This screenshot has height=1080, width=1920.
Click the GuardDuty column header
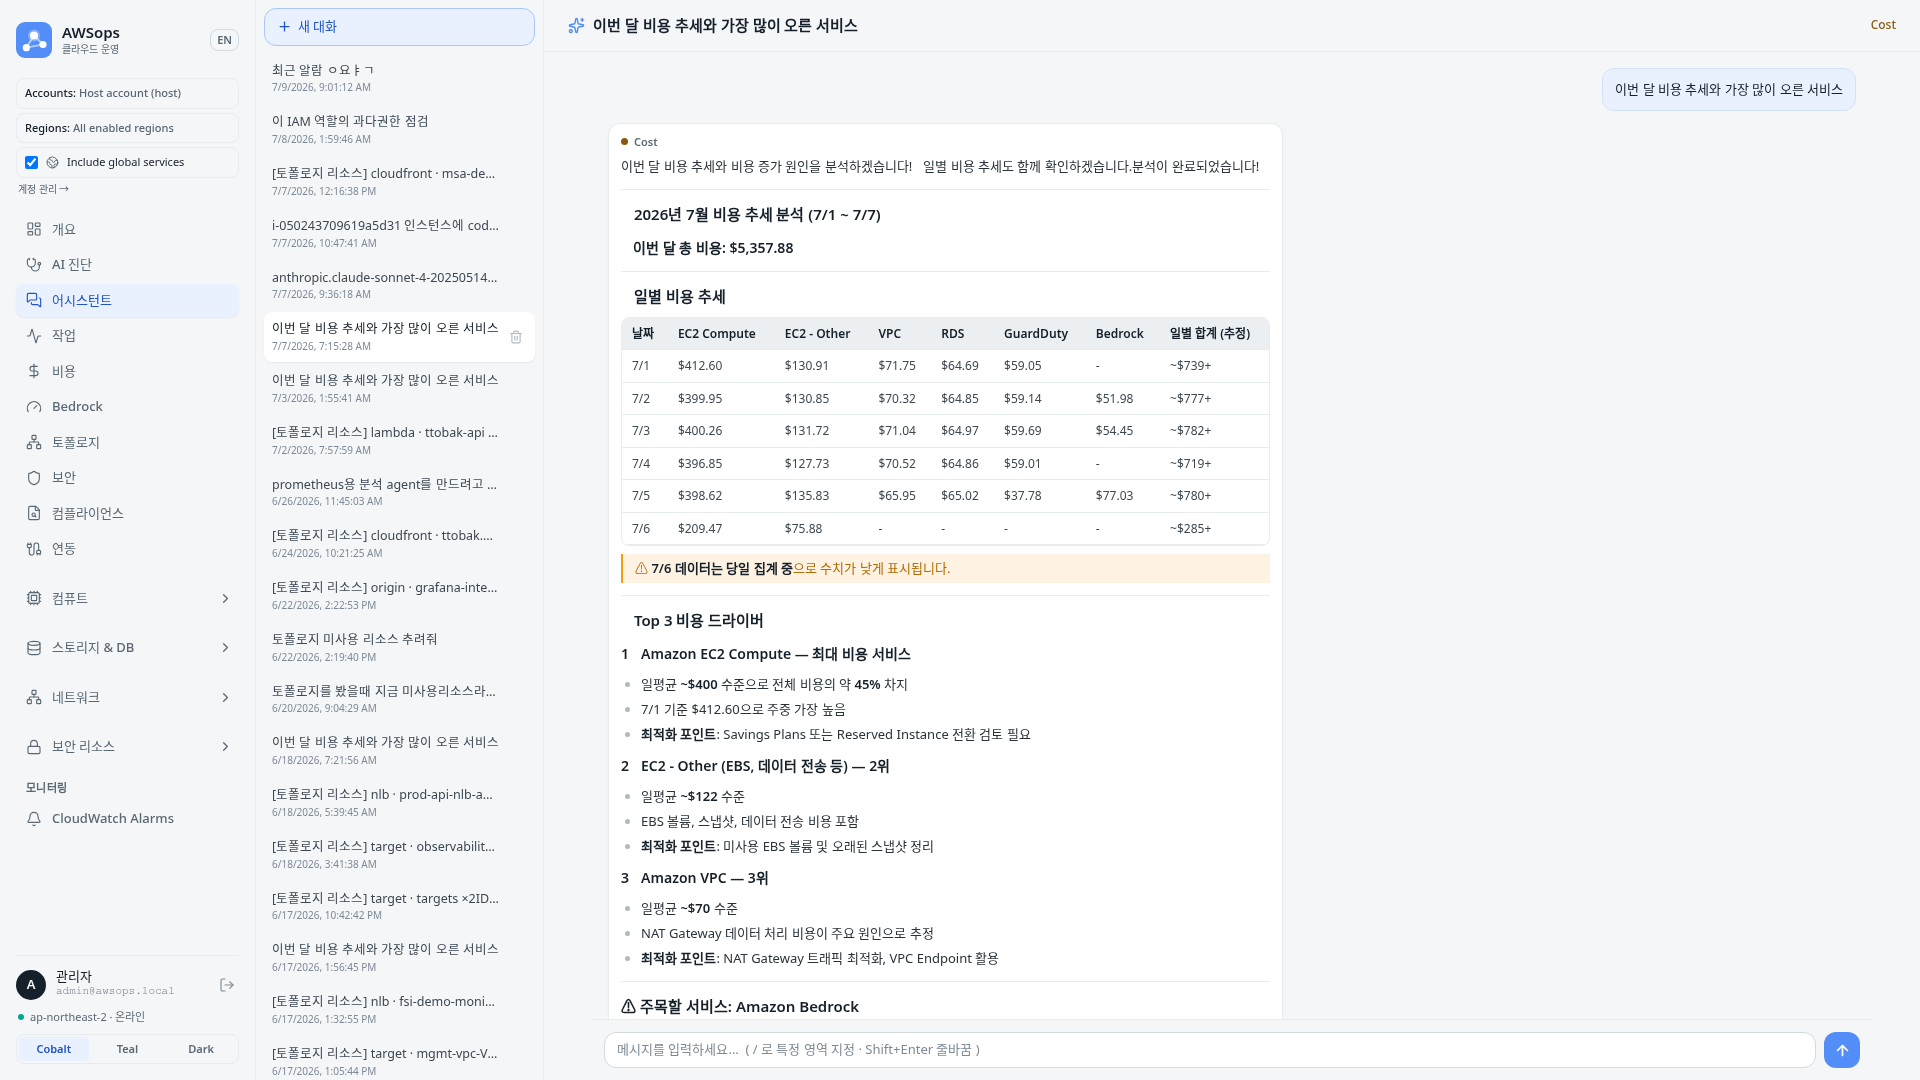click(x=1035, y=334)
